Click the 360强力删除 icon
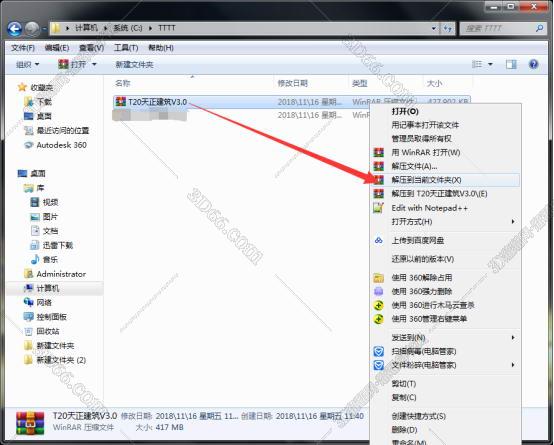Screen dimensions: 554x445 pos(378,292)
